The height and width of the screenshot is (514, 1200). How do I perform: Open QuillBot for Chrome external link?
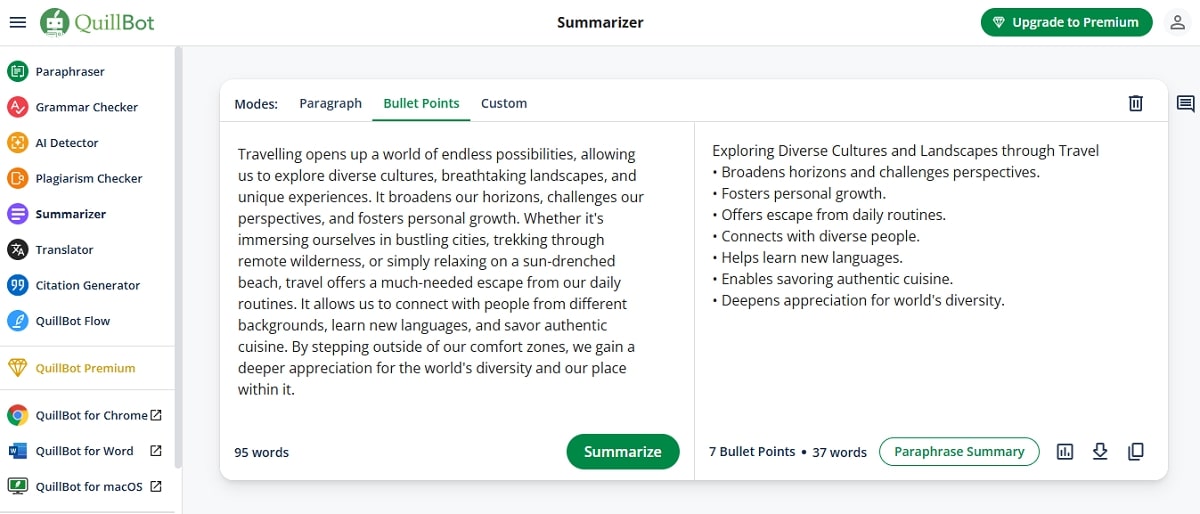(91, 415)
